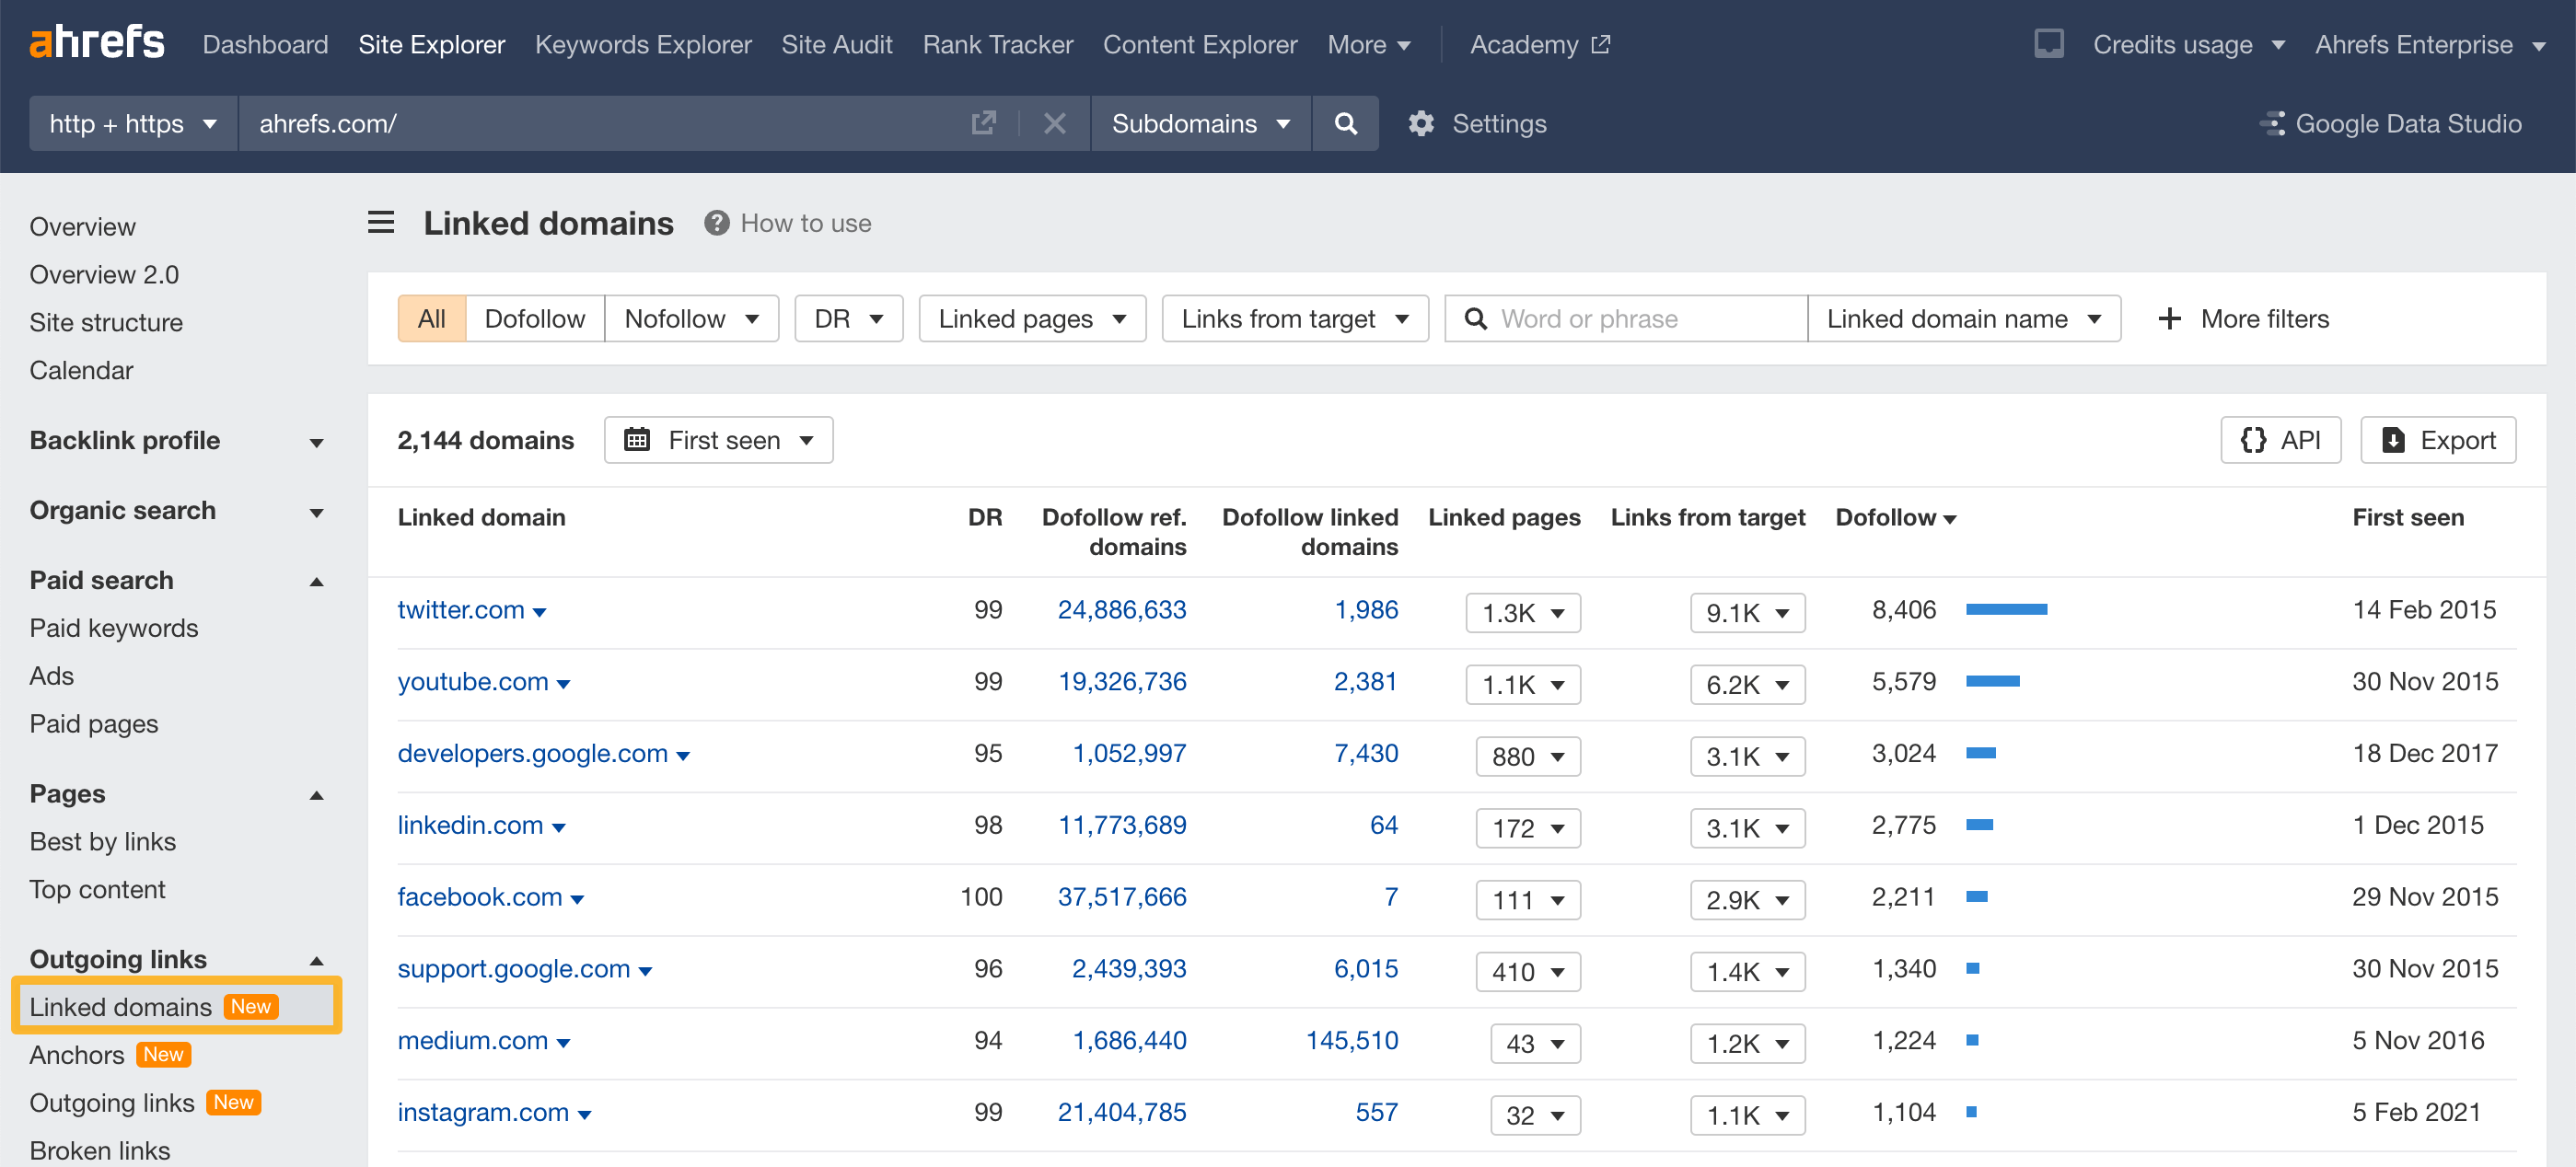Clear the URL with the X icon
The image size is (2576, 1167).
1054,123
